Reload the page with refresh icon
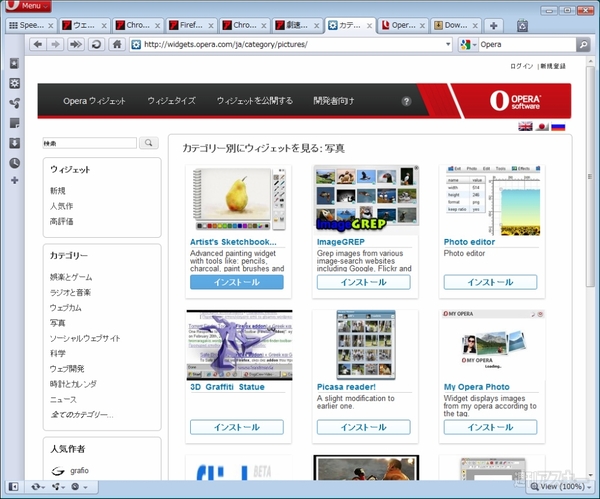Viewport: 600px width, 499px height. [96, 44]
